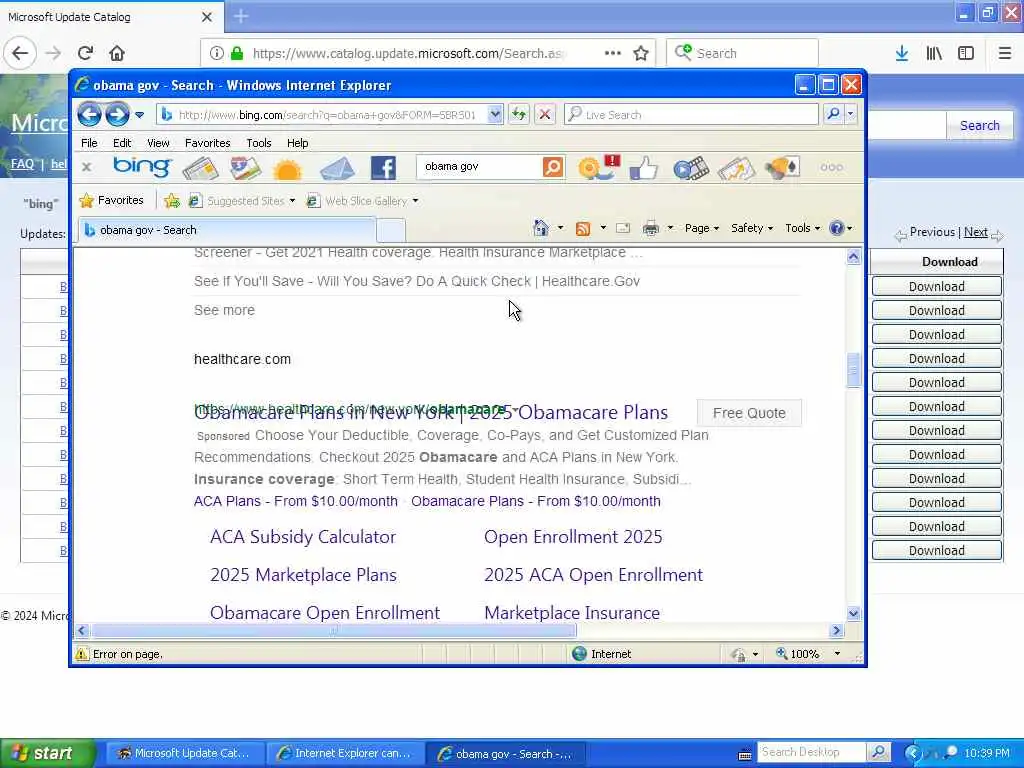This screenshot has height=768, width=1024.
Task: Click the IE Home icon
Action: 541,228
